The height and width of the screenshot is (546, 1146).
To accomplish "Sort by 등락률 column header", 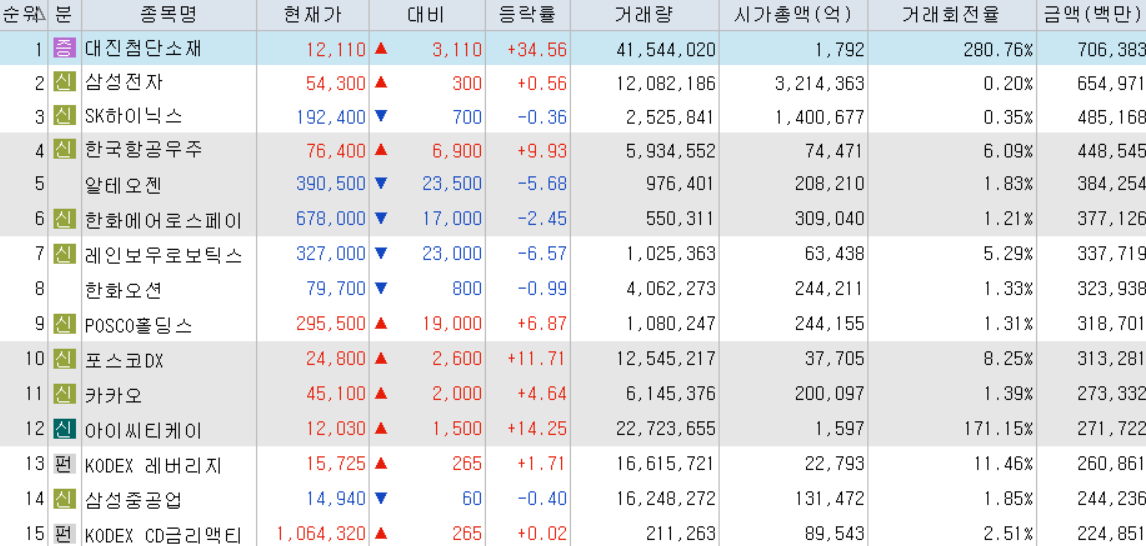I will point(527,15).
